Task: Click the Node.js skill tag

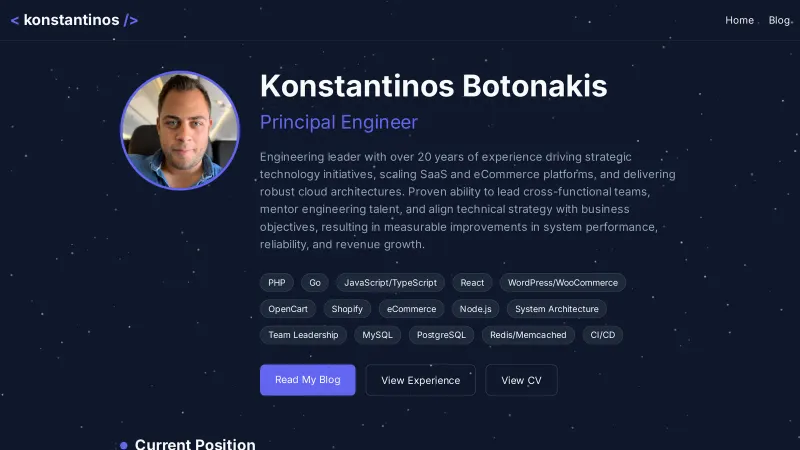Action: [475, 309]
